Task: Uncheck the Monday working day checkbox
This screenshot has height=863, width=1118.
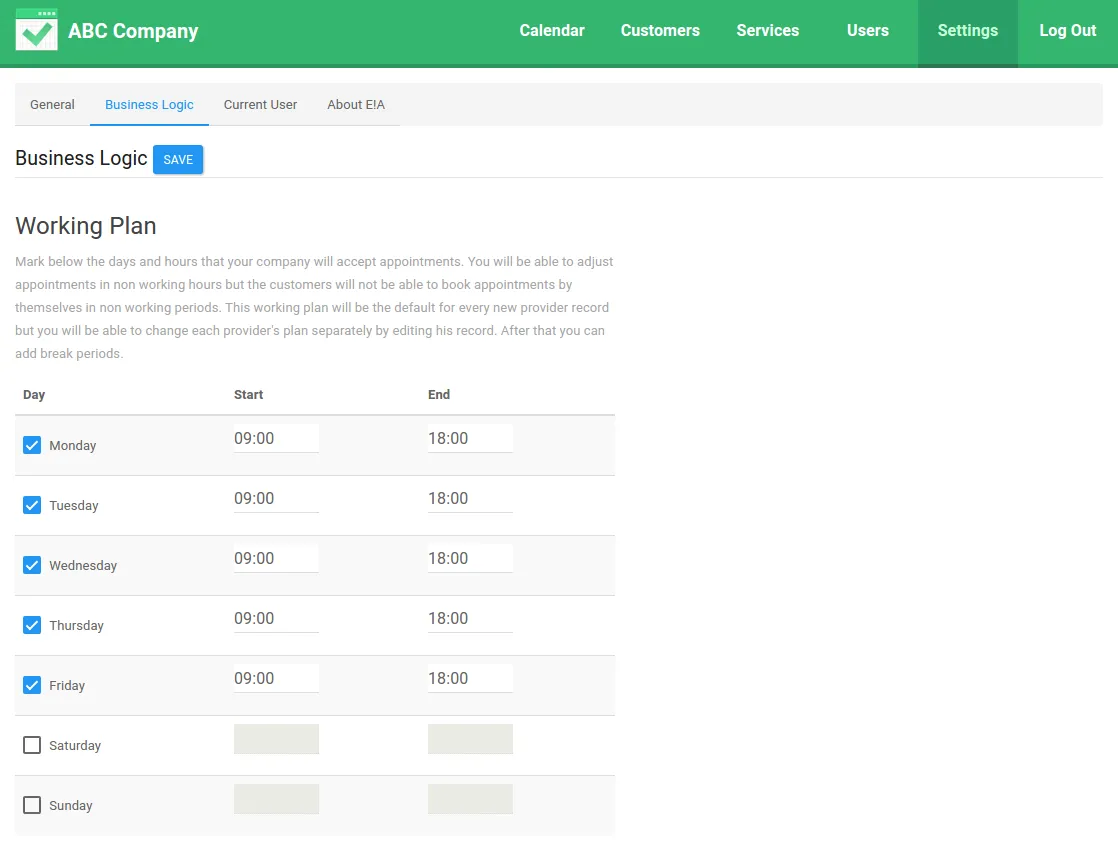Action: [32, 446]
